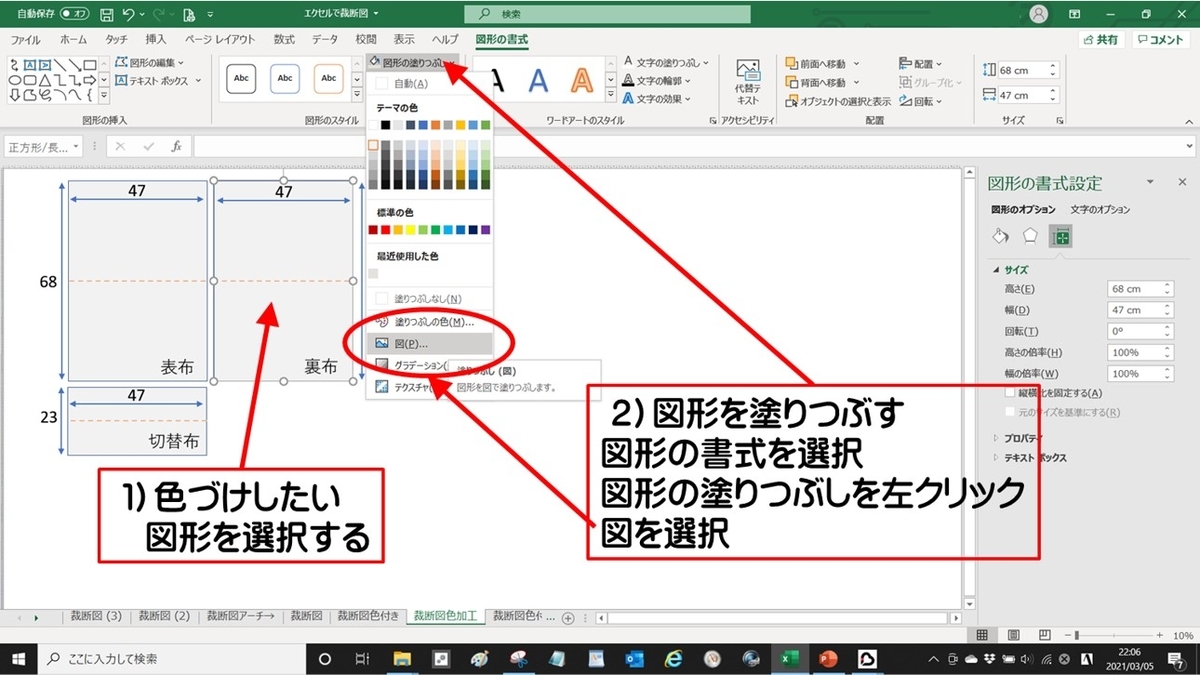Click the add new sheet plus icon
Viewport: 1200px width, 675px height.
click(x=568, y=617)
